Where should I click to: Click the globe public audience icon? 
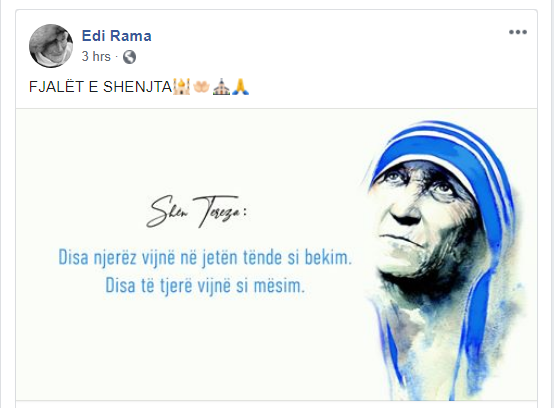tap(129, 57)
